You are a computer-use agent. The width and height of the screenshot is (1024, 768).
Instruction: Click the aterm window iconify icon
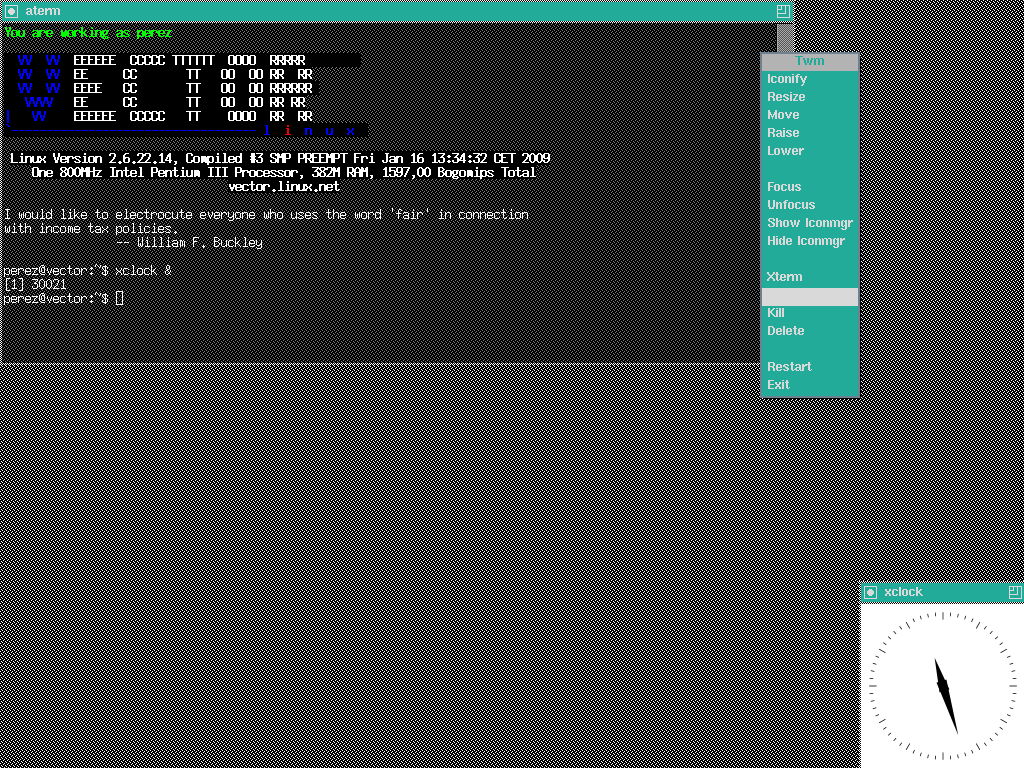tap(12, 11)
